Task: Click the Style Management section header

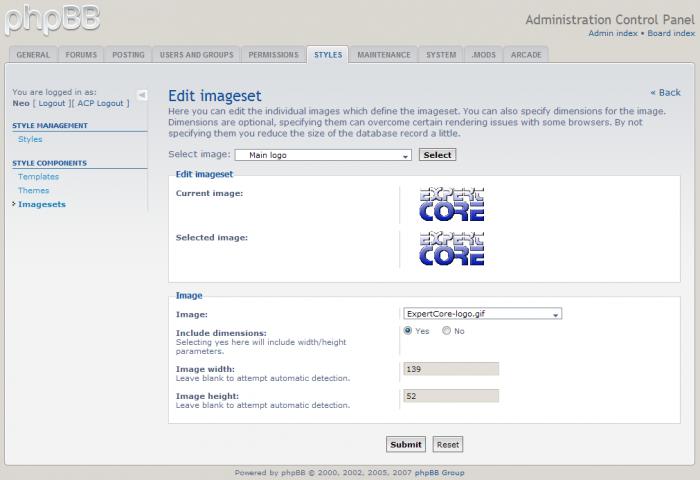Action: coord(50,125)
